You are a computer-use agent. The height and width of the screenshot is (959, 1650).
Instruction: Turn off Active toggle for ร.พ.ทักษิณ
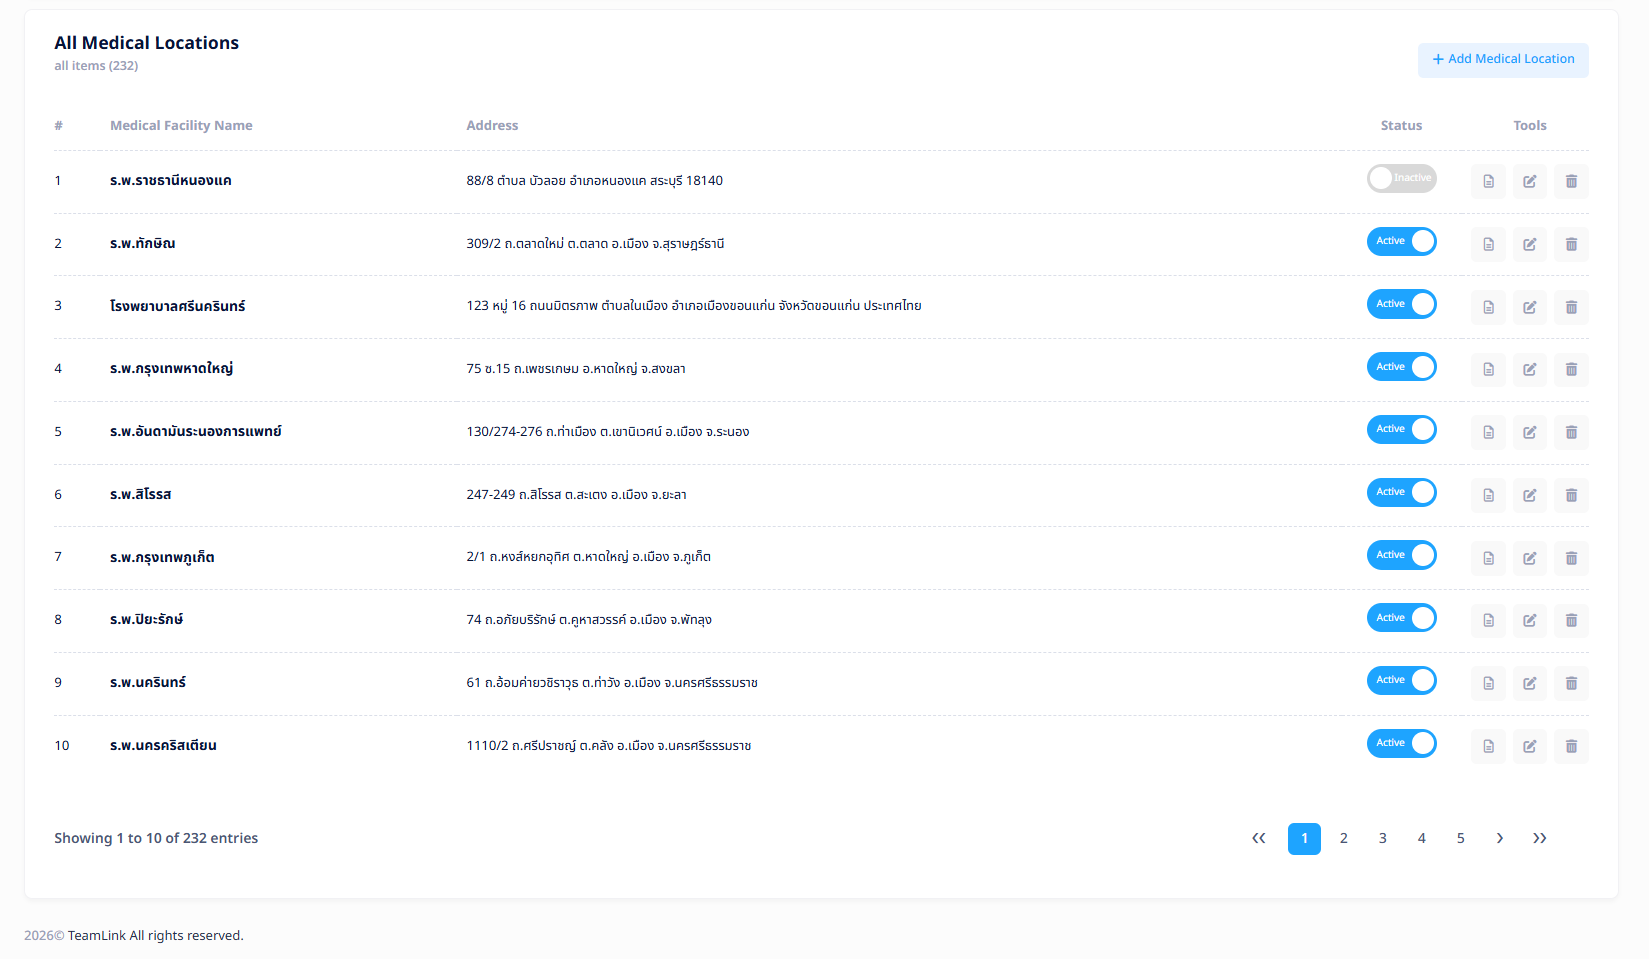click(1401, 241)
